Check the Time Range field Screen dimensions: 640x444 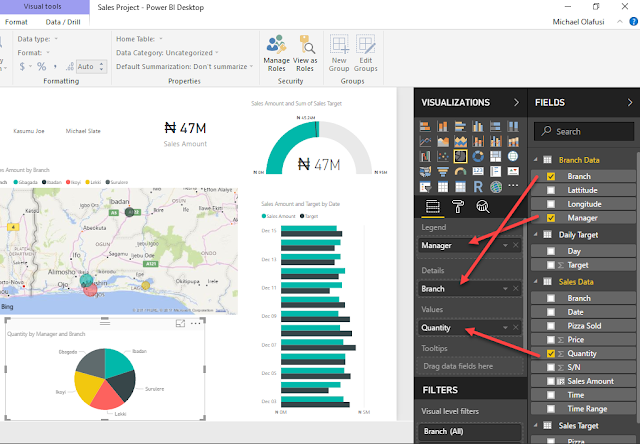pyautogui.click(x=551, y=408)
